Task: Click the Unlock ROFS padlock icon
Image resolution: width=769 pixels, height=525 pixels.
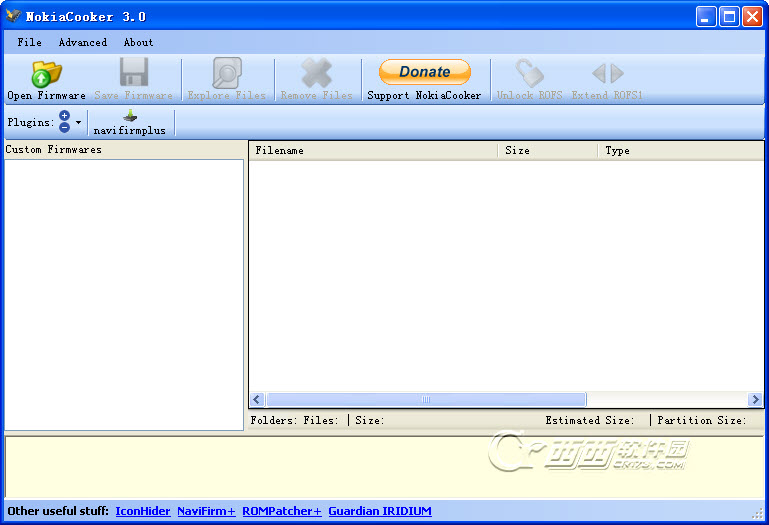Action: click(x=529, y=74)
